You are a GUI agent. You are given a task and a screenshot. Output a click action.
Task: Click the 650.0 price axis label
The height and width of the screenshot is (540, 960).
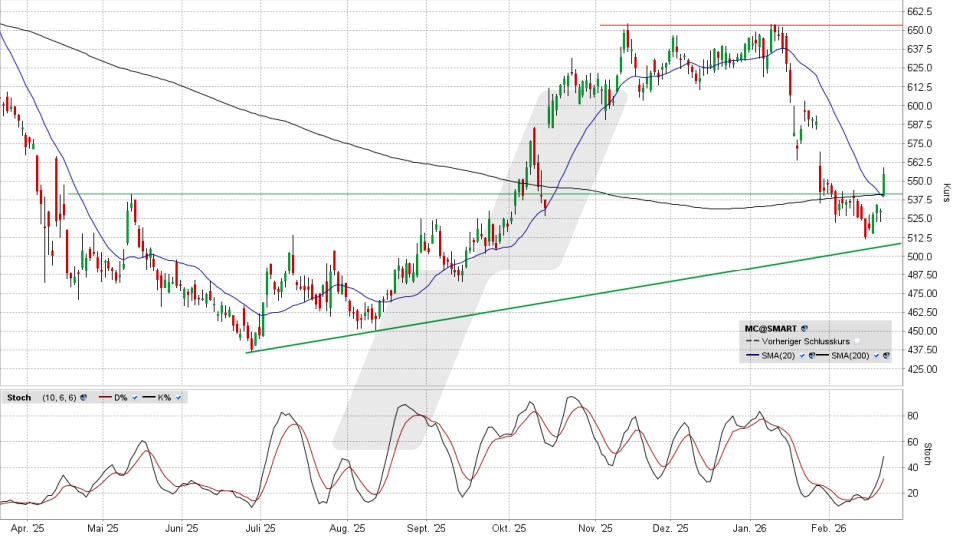[x=920, y=30]
